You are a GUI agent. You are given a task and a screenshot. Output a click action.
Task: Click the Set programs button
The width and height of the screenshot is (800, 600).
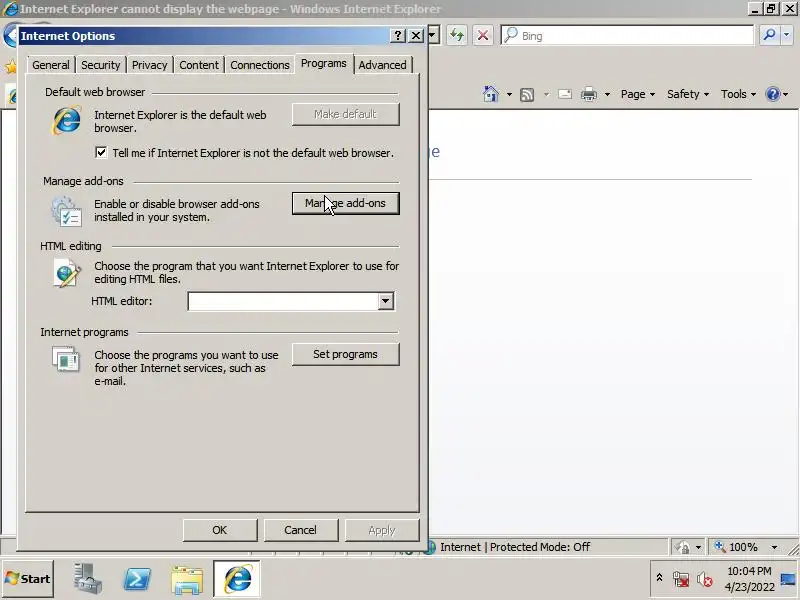[345, 354]
